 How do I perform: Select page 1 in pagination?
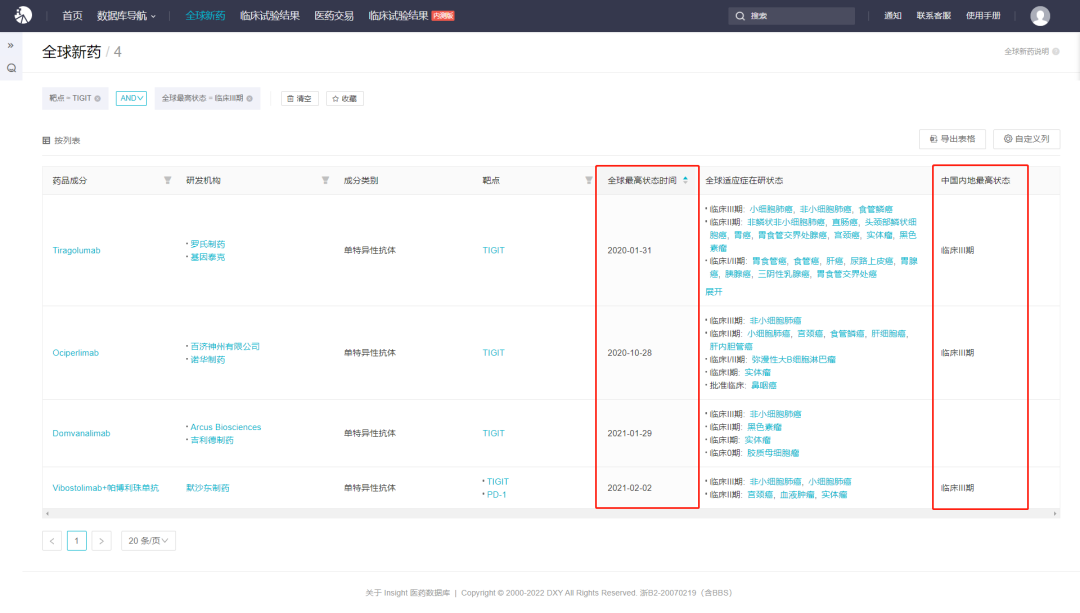(76, 541)
